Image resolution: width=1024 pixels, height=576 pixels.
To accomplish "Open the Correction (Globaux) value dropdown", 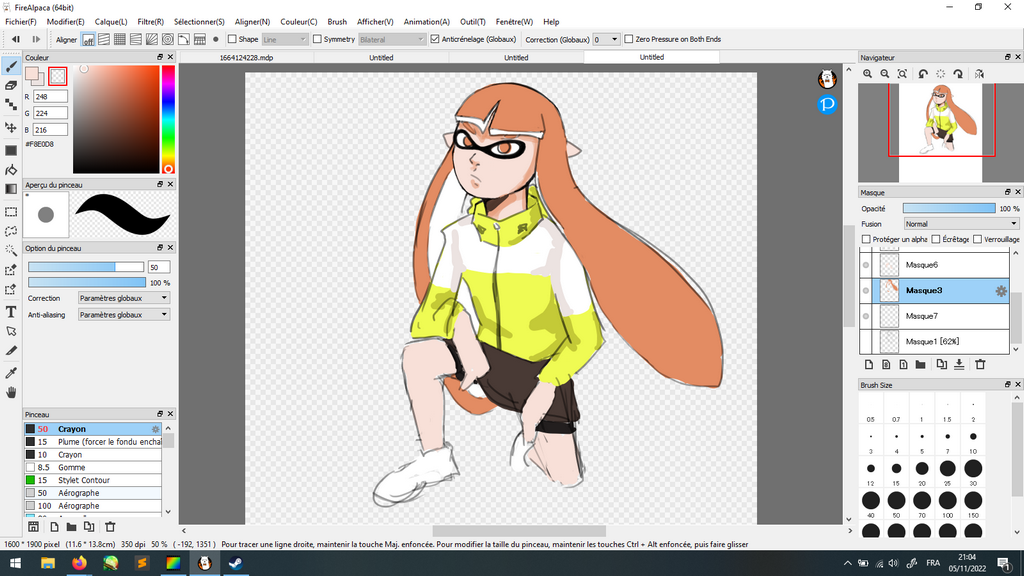I will [606, 39].
